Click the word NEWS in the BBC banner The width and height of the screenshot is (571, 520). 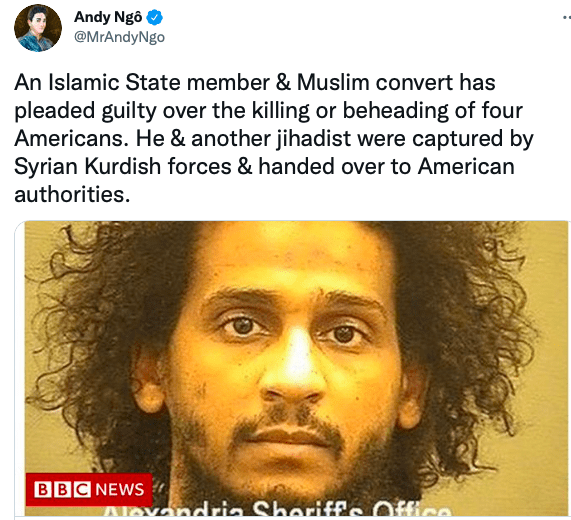[x=120, y=489]
